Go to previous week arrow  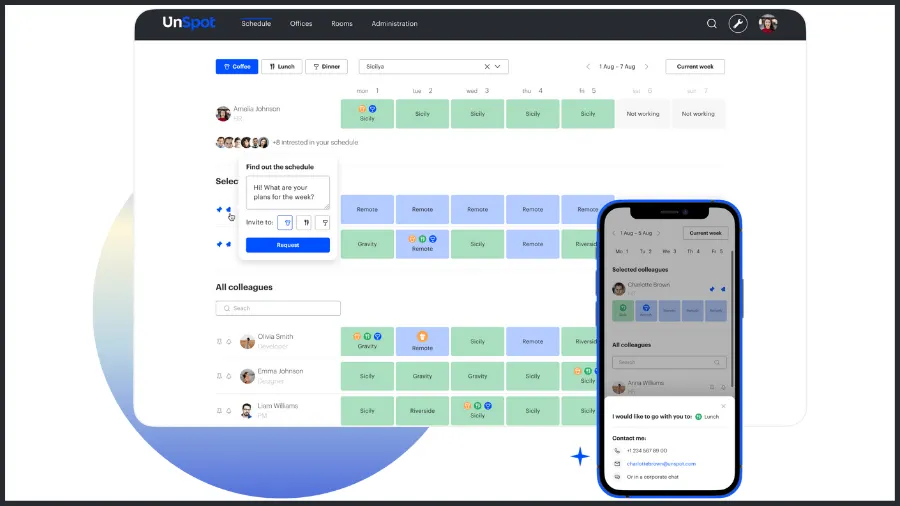[x=588, y=67]
